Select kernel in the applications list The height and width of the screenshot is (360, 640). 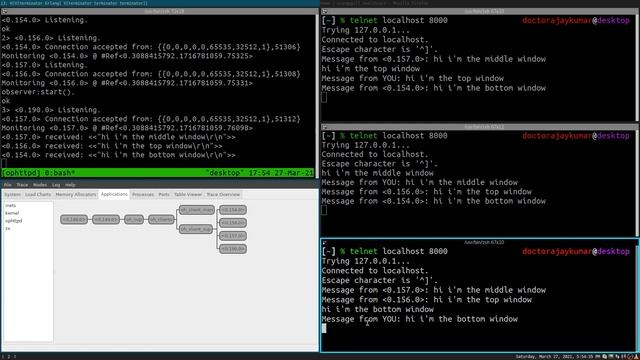coord(12,213)
